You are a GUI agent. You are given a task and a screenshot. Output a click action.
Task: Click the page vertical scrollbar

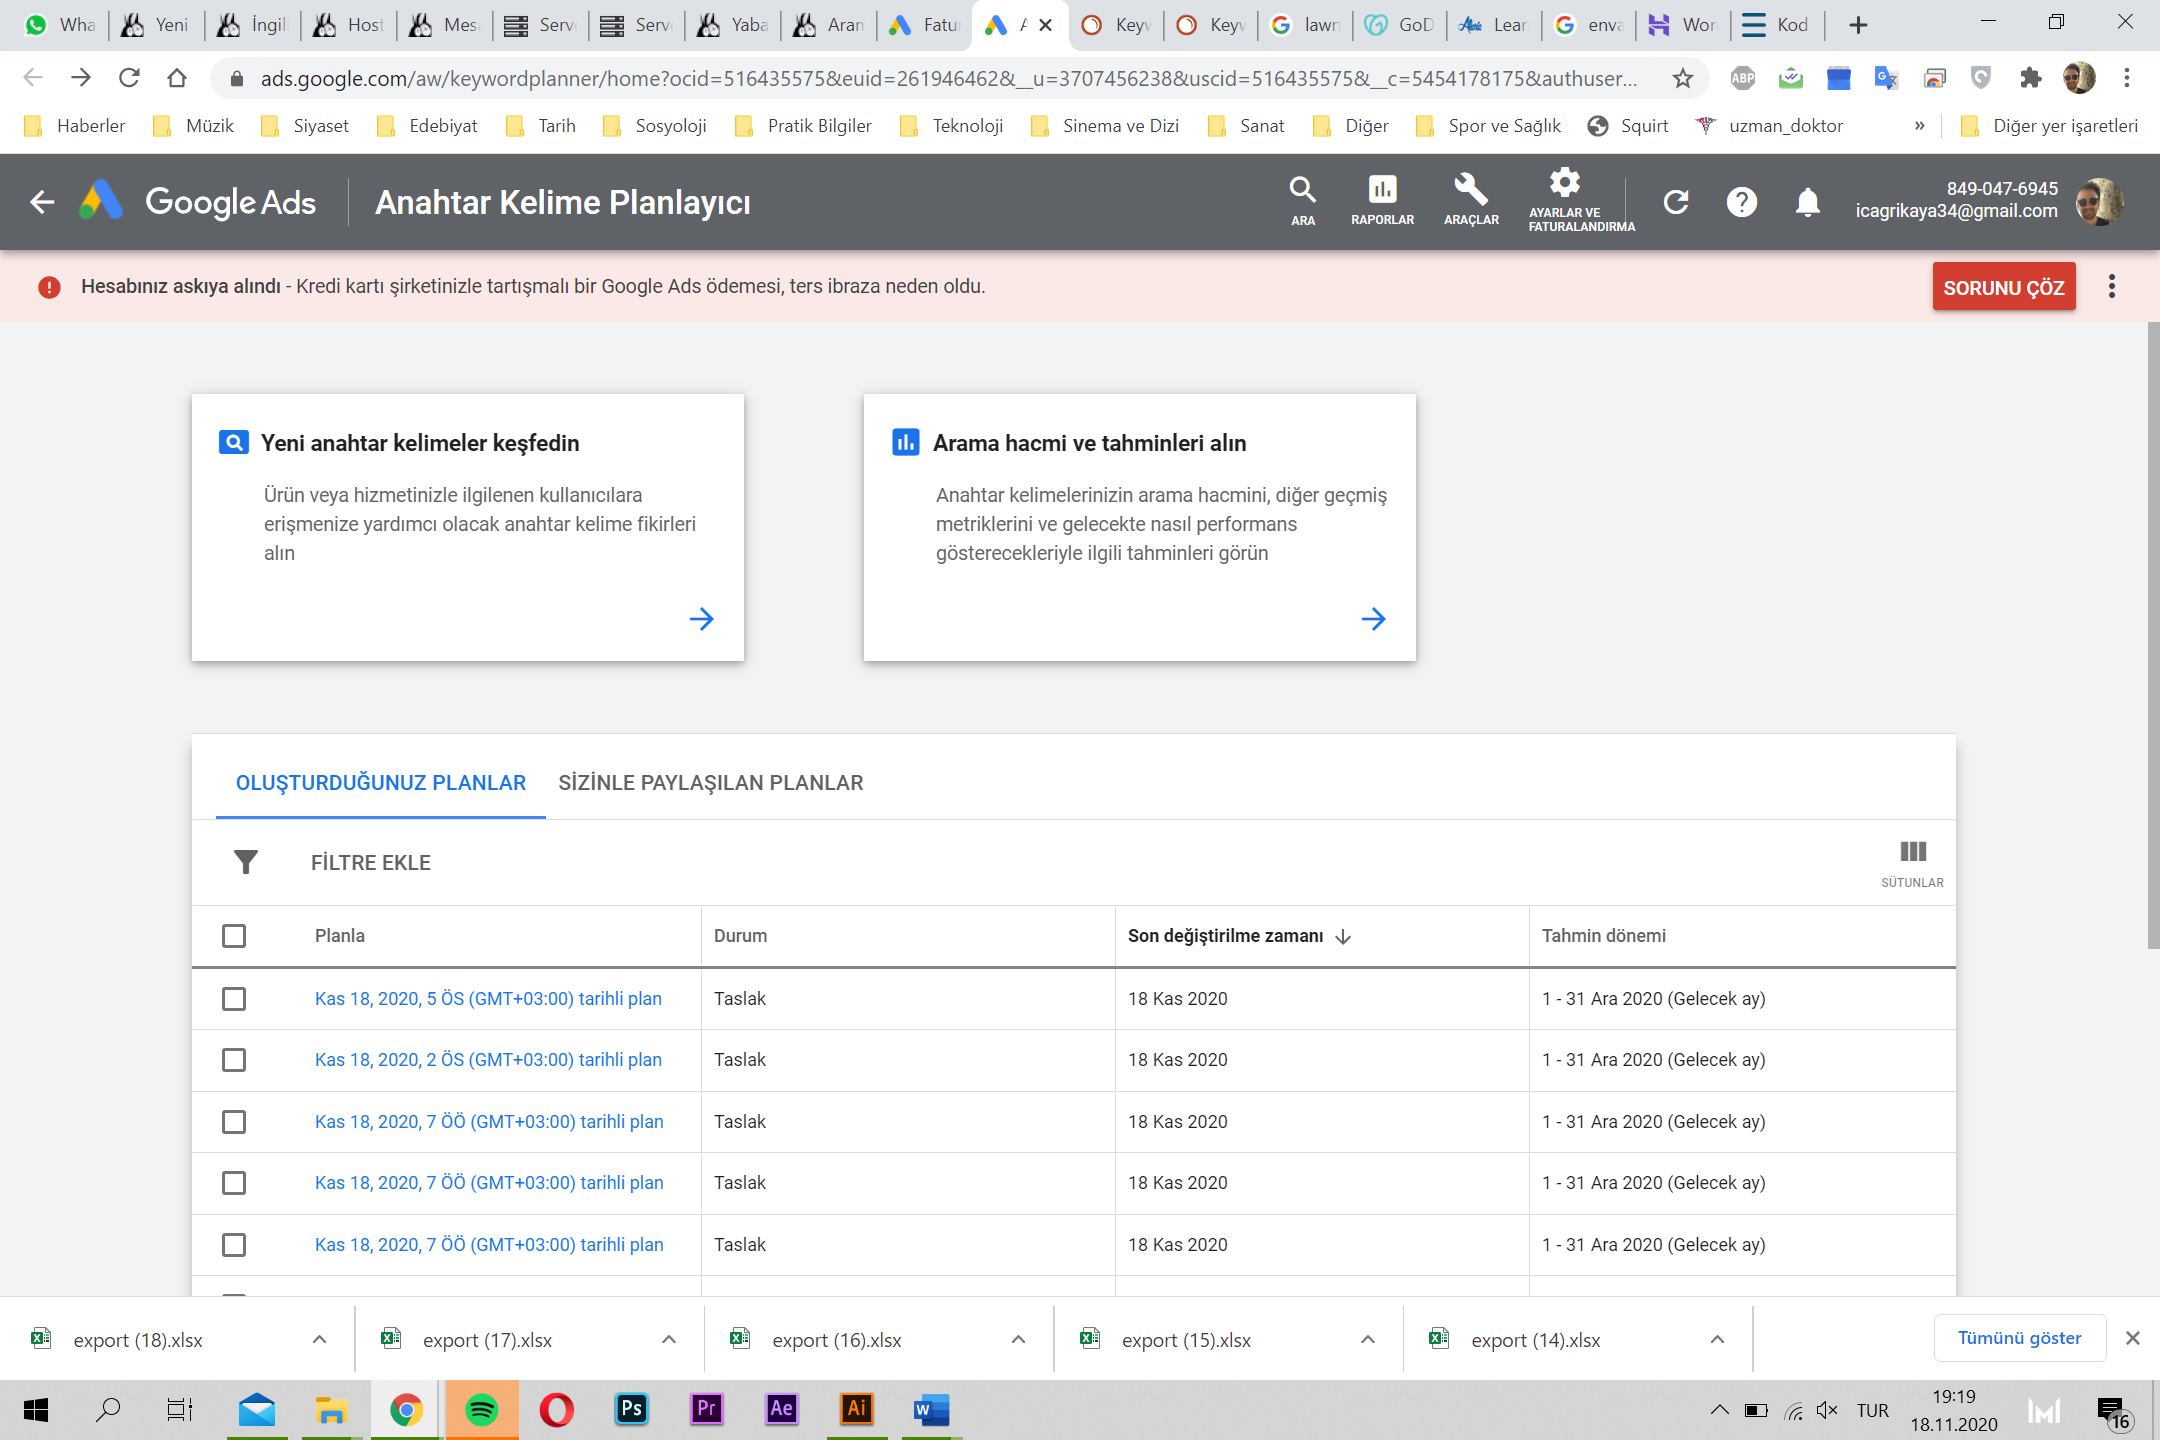(x=2152, y=635)
